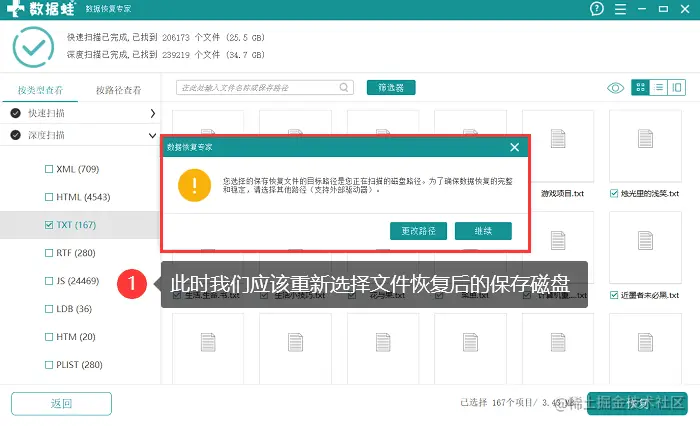Screen dimensions: 700x426
Task: Toggle the 快速扫描 check circle
Action: 16,113
